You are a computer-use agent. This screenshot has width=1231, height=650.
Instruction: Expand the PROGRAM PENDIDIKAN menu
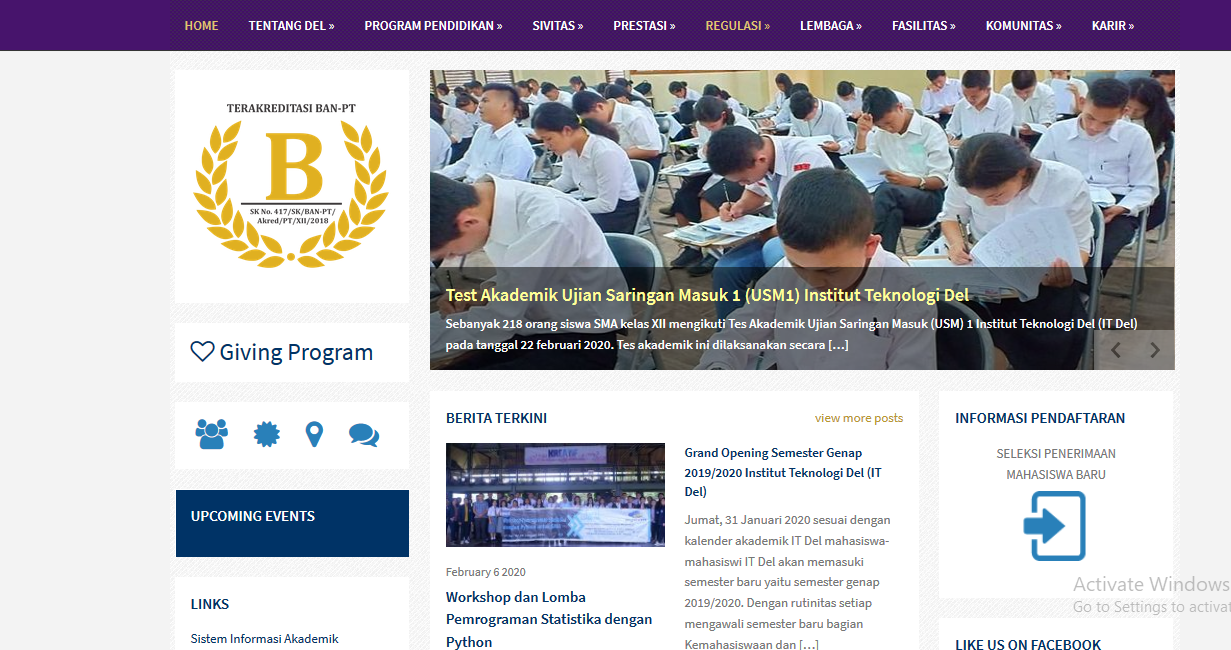pos(433,25)
